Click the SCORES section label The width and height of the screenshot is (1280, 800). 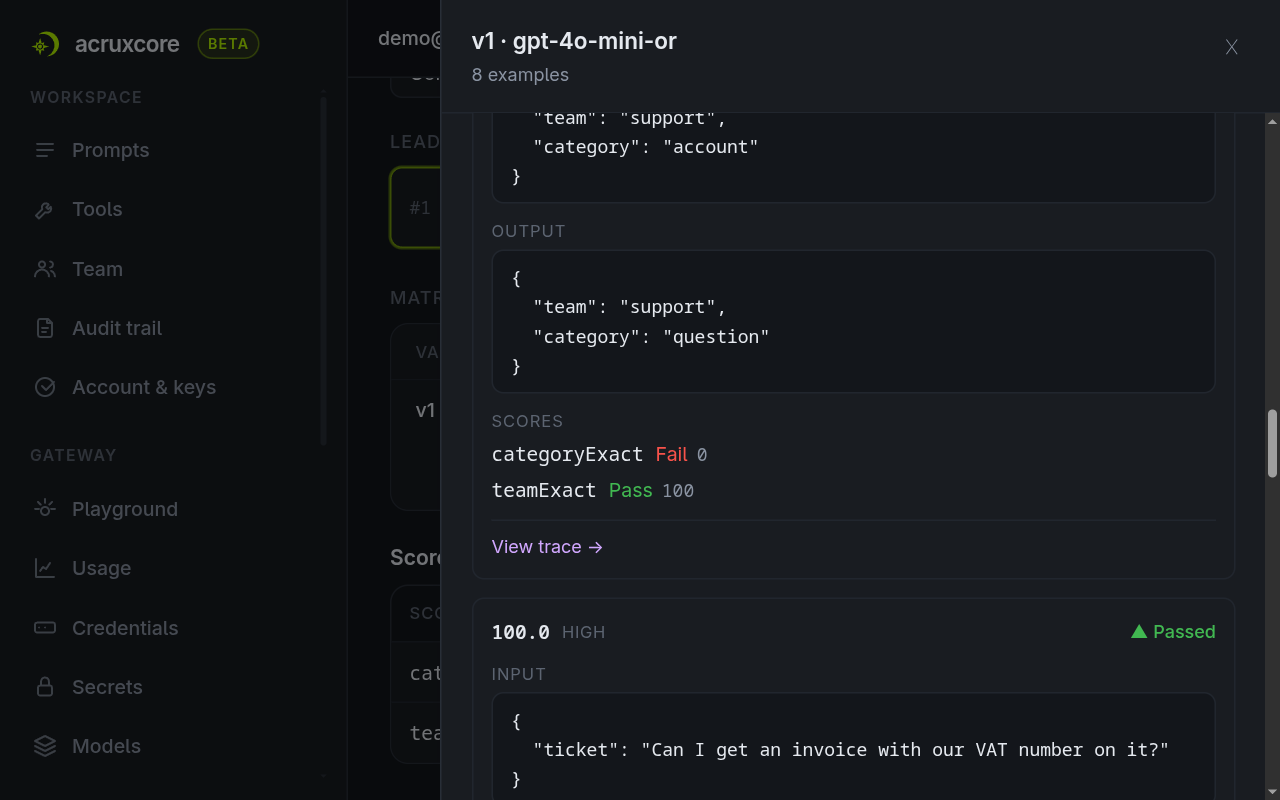pyautogui.click(x=528, y=421)
